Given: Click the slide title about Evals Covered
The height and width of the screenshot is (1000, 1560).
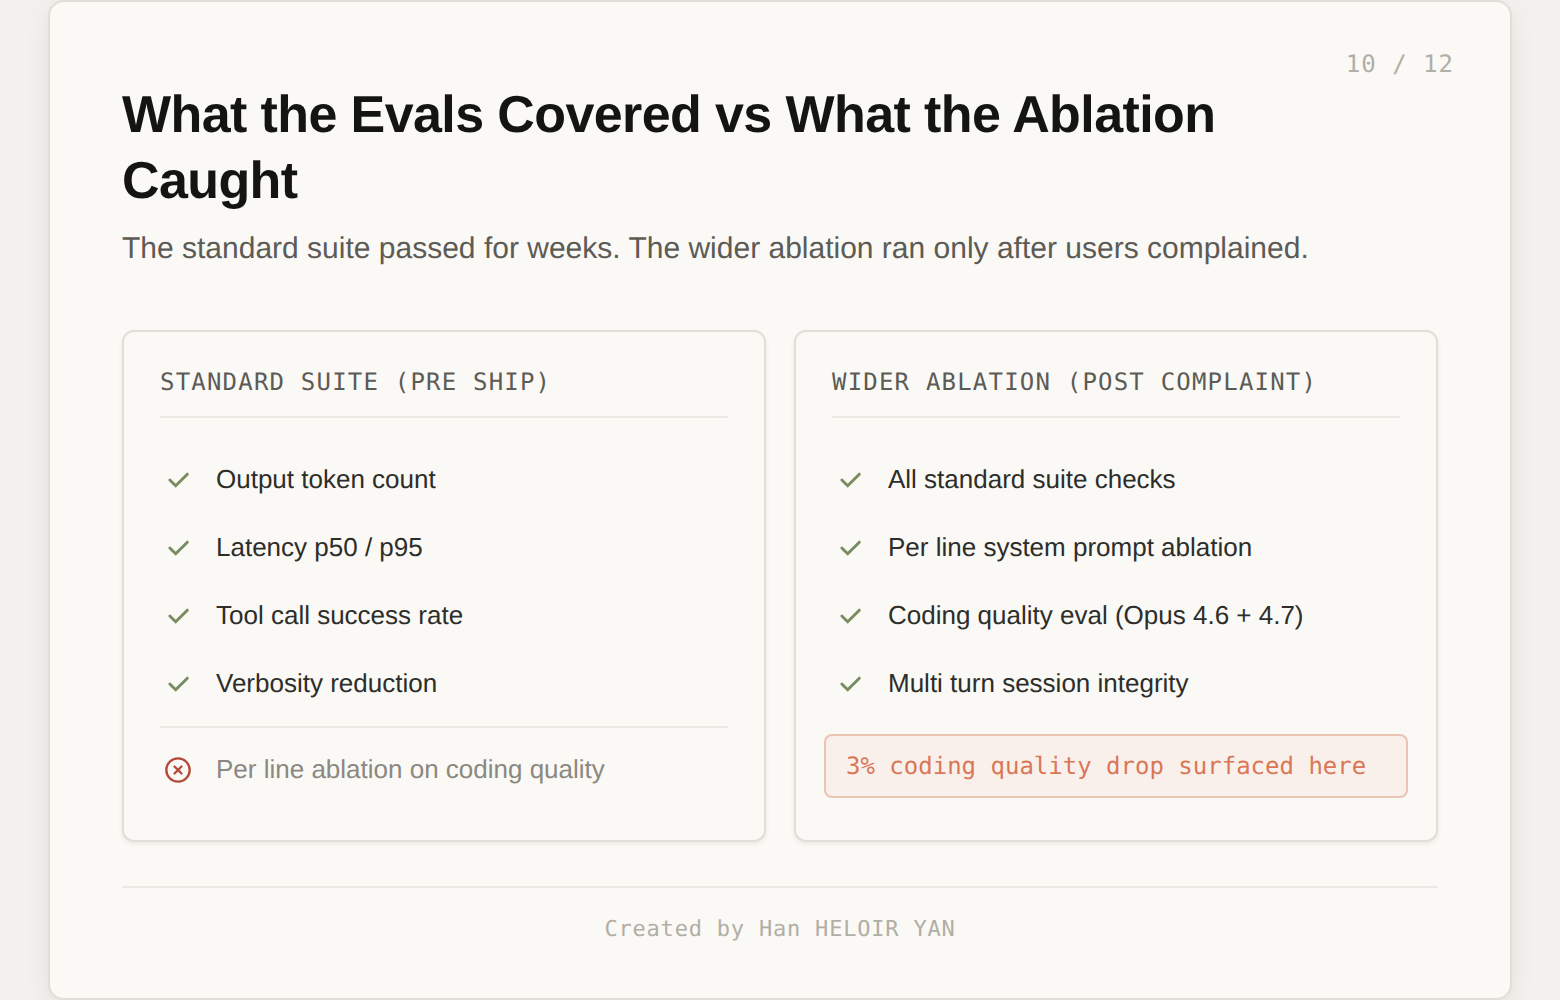Looking at the screenshot, I should coord(668,147).
